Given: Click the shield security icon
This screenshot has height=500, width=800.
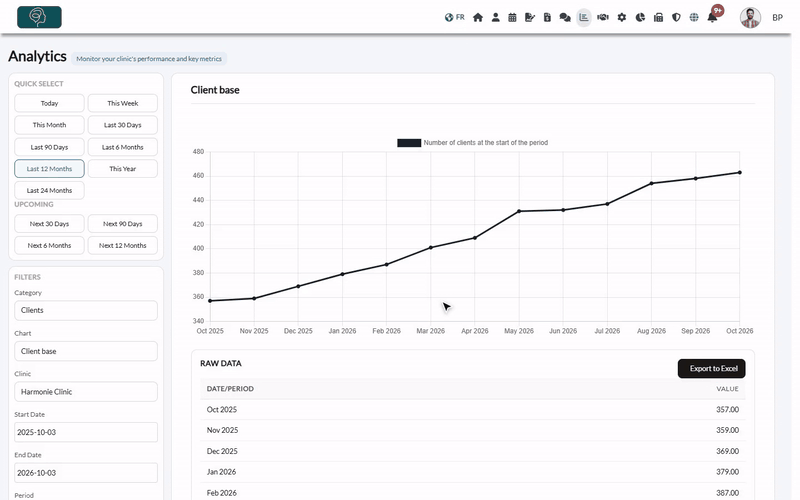Looking at the screenshot, I should pyautogui.click(x=676, y=17).
